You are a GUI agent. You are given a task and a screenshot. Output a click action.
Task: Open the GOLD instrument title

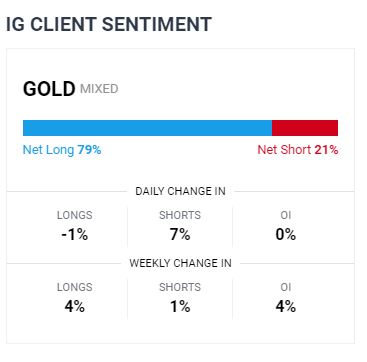click(49, 89)
